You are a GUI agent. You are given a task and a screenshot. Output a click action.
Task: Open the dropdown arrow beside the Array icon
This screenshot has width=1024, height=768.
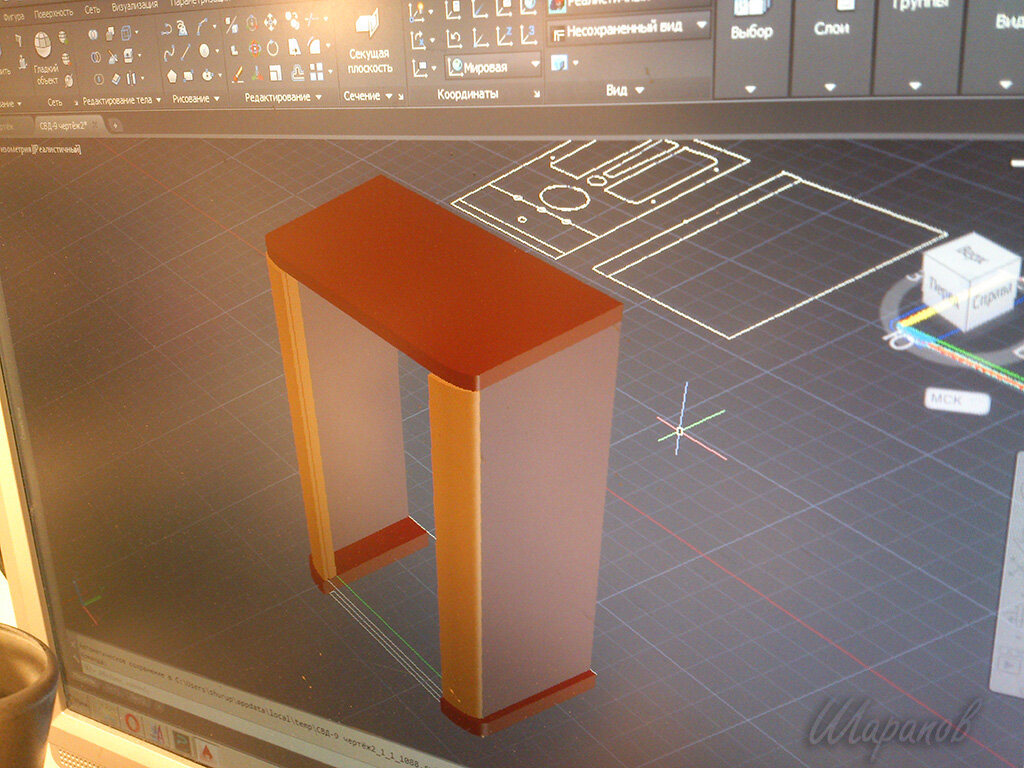point(330,71)
